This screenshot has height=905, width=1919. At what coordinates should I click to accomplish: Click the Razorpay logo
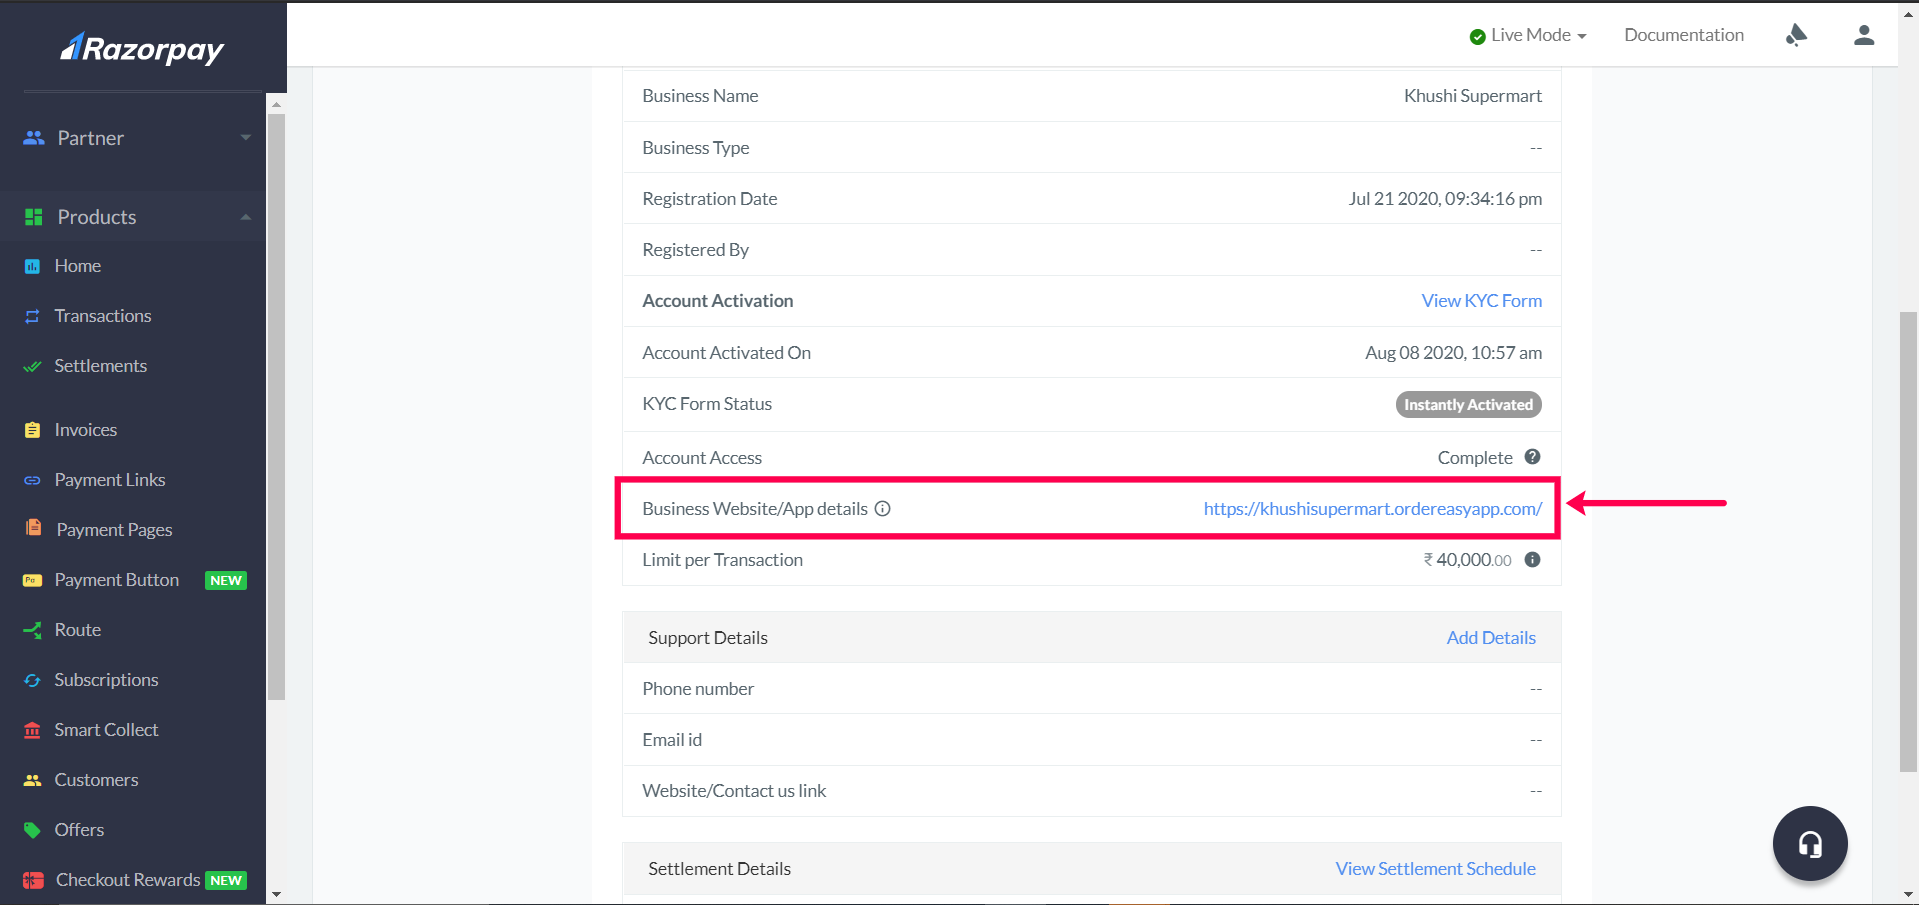(142, 48)
